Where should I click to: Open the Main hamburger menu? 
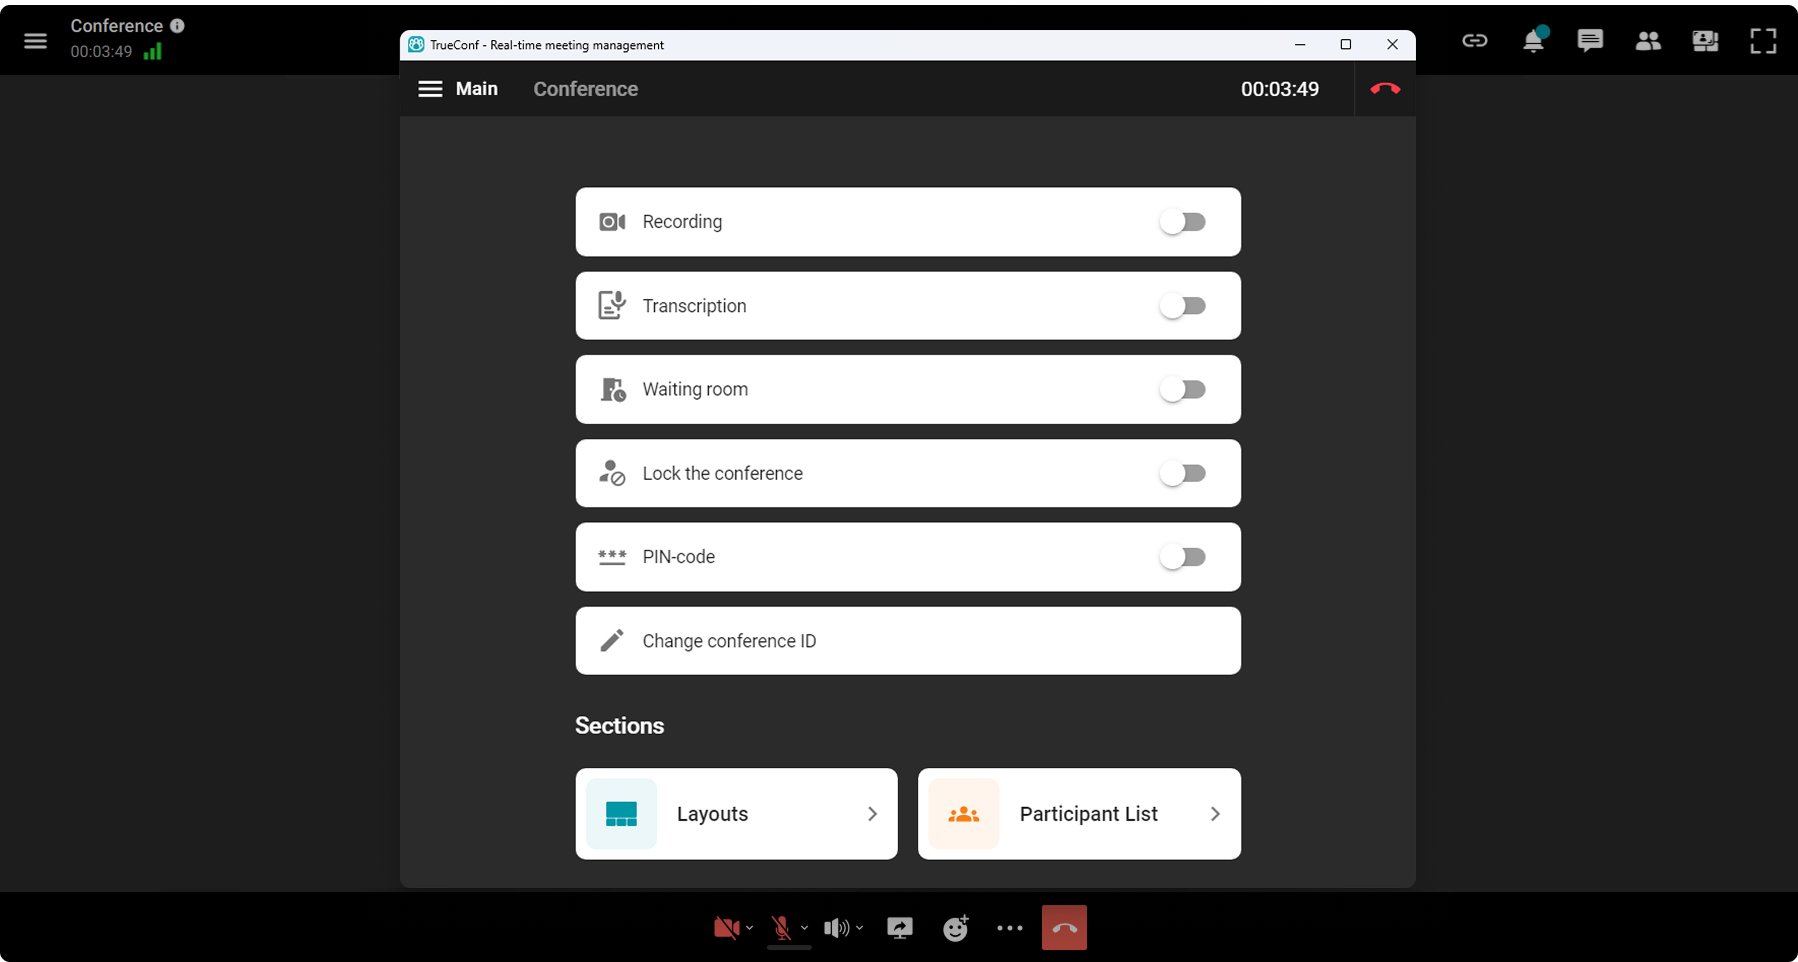click(430, 89)
